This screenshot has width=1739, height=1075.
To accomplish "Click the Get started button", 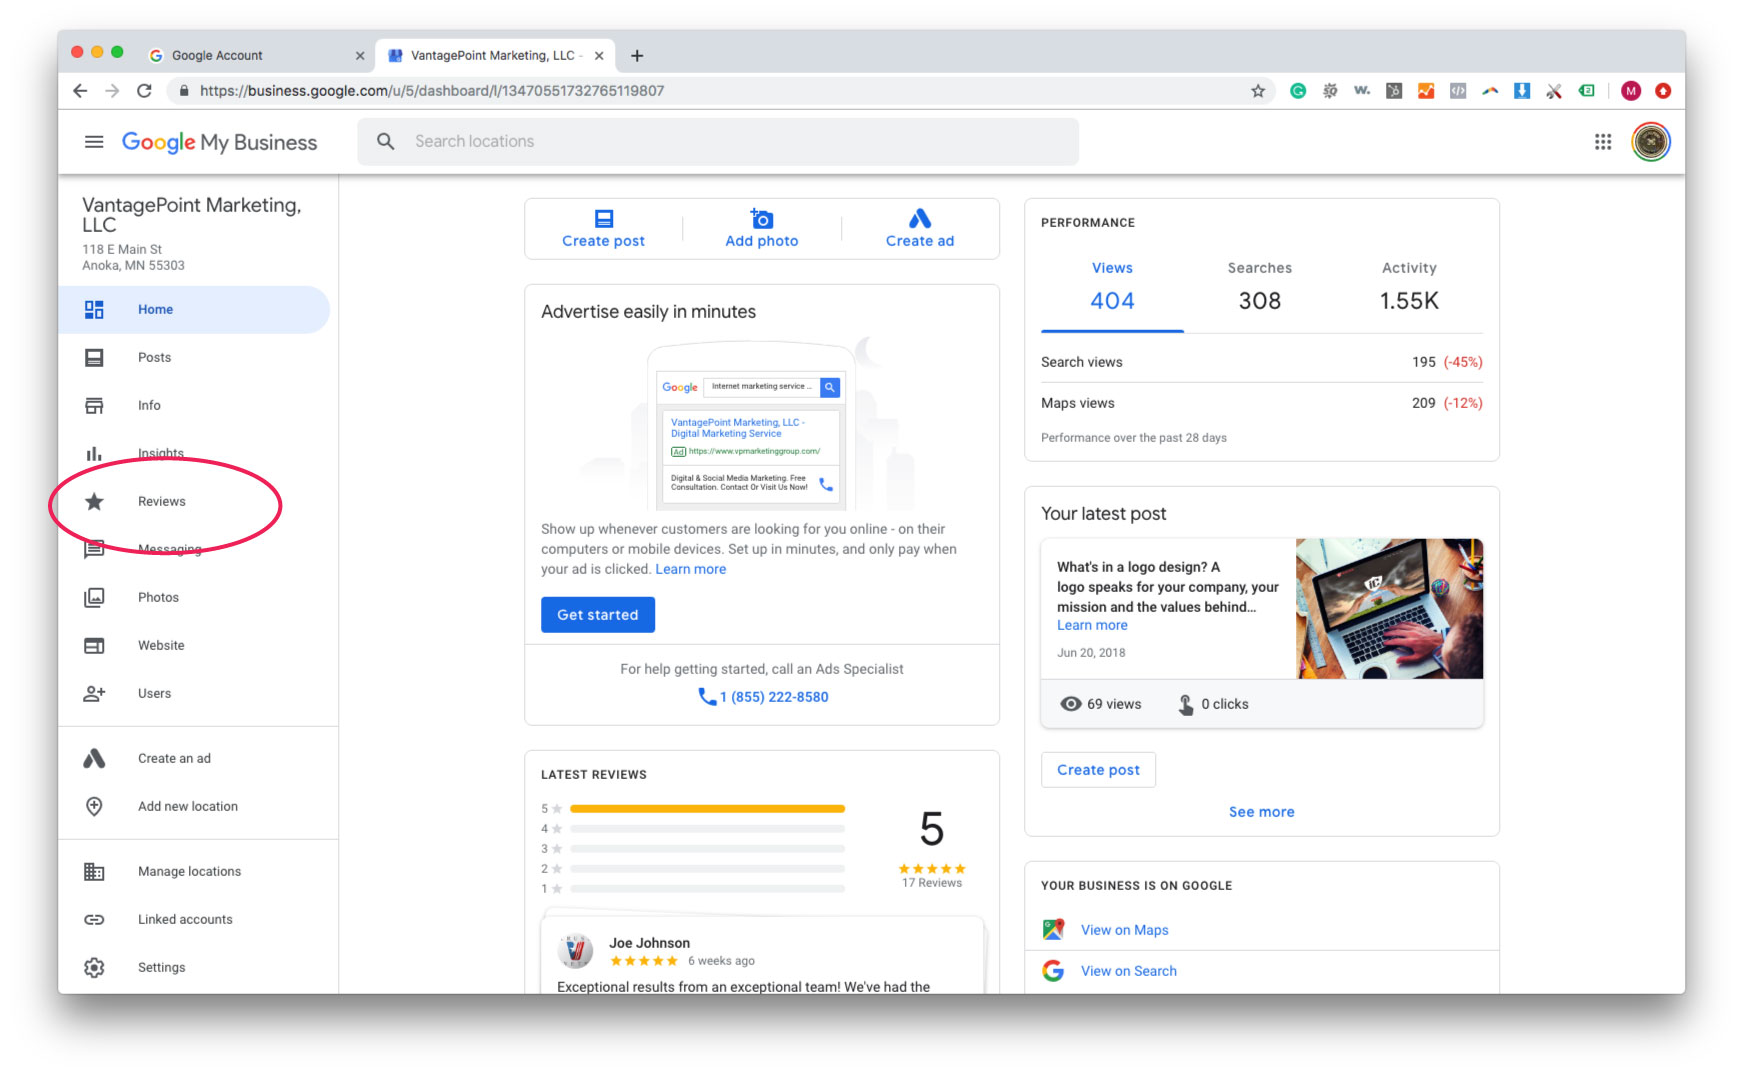I will tap(597, 614).
